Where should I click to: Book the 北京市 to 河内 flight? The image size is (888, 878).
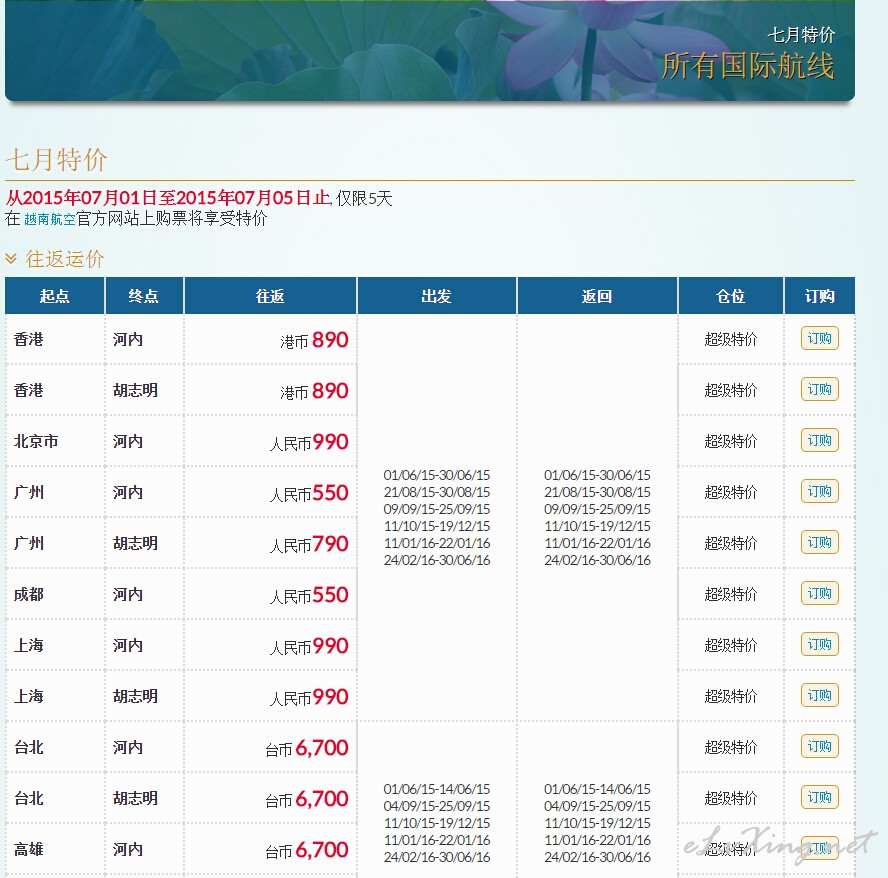(x=819, y=440)
